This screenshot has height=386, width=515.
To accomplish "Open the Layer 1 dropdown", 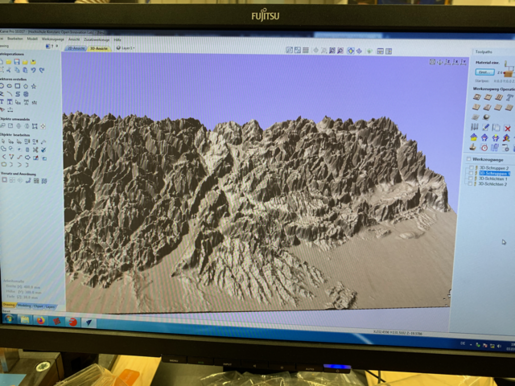I will click(x=125, y=48).
